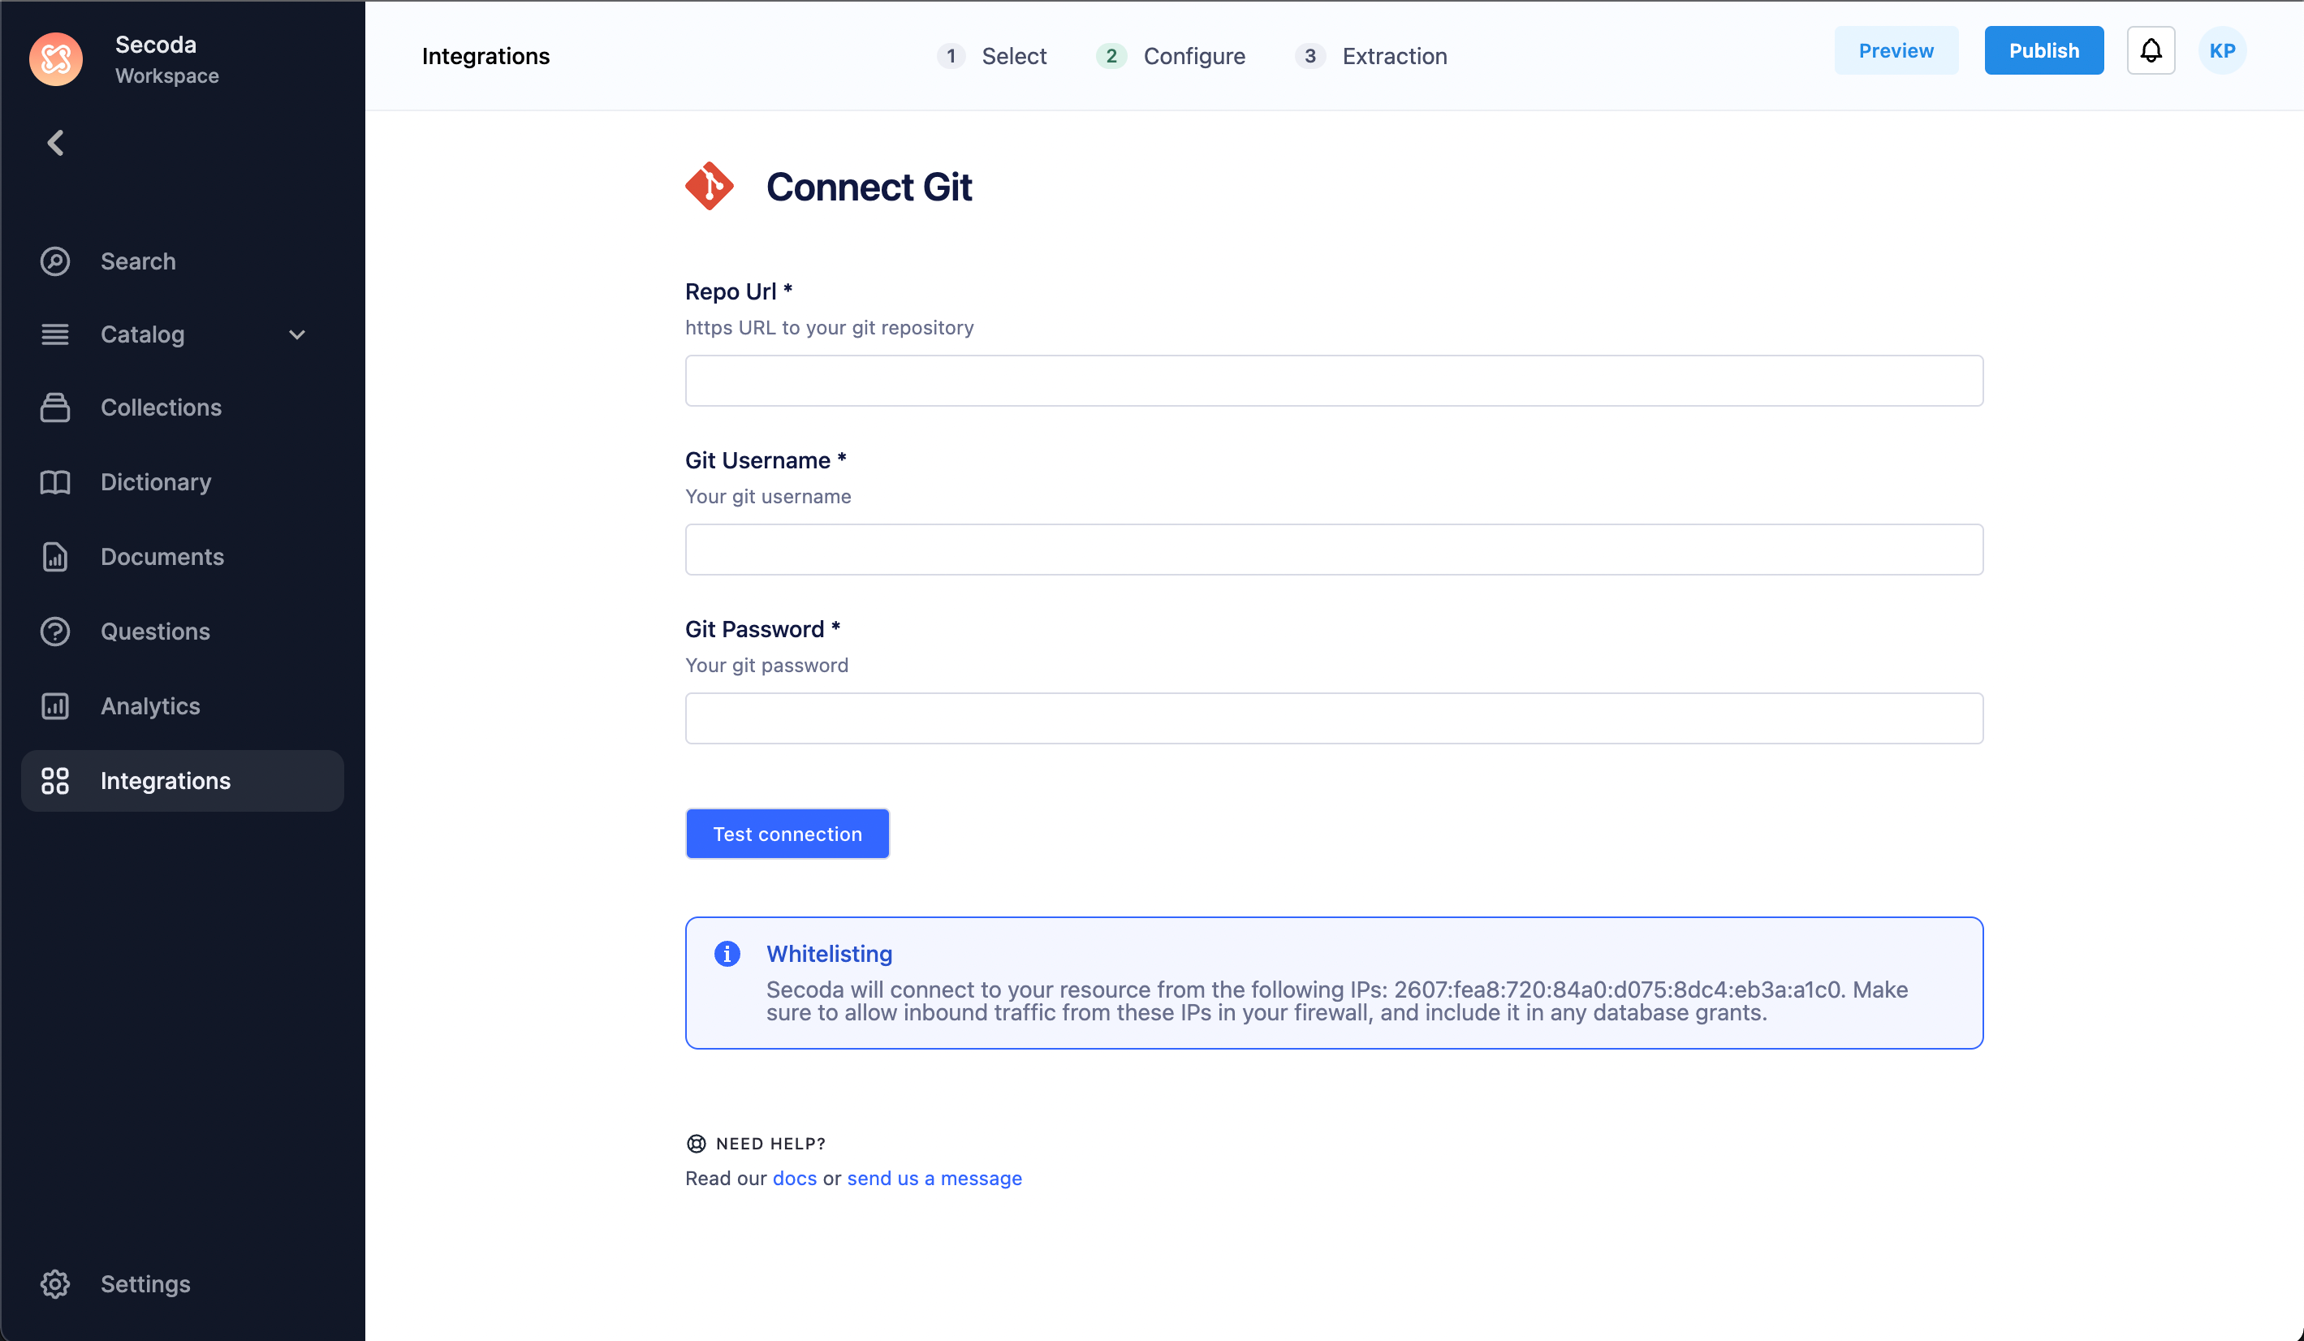Click the Test connection button
2304x1341 pixels.
click(787, 834)
